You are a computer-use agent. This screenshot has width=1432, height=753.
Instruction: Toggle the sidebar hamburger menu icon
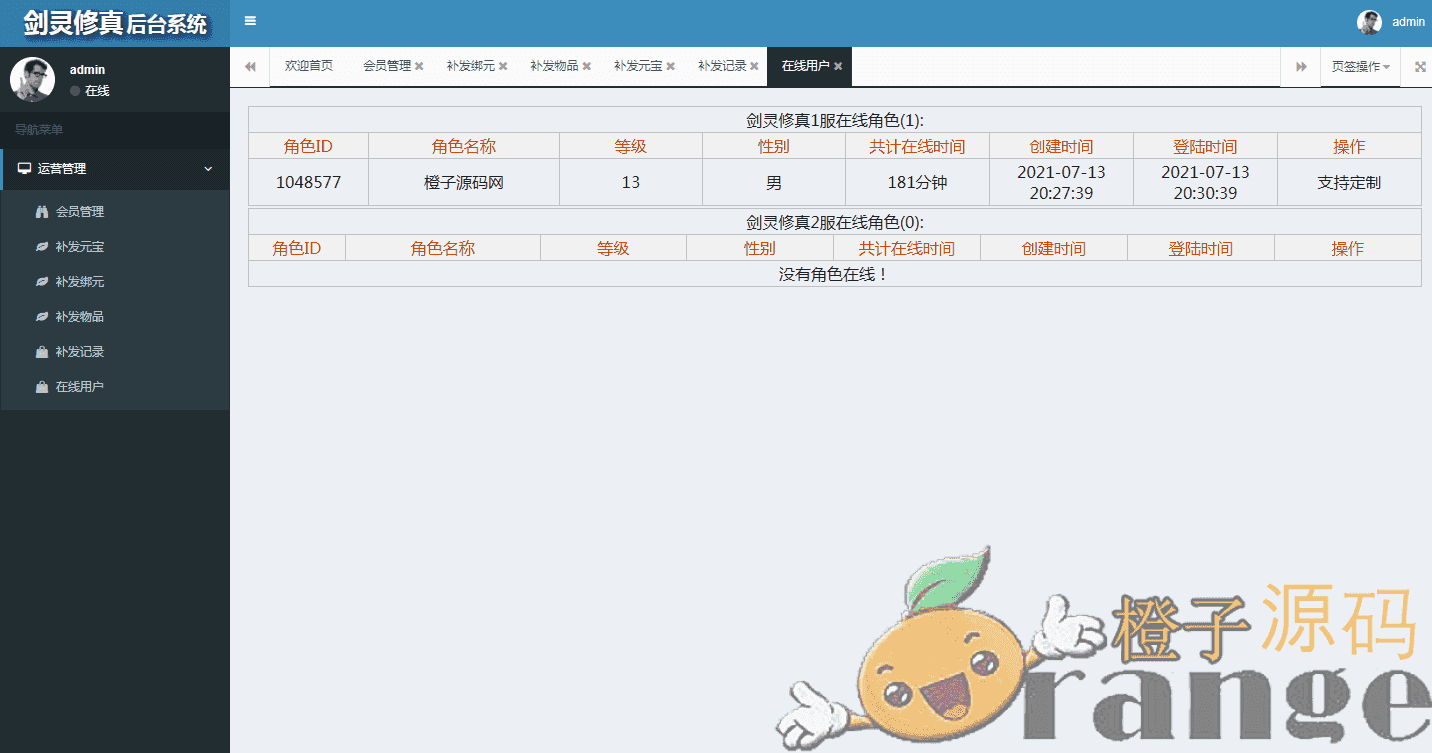click(250, 21)
